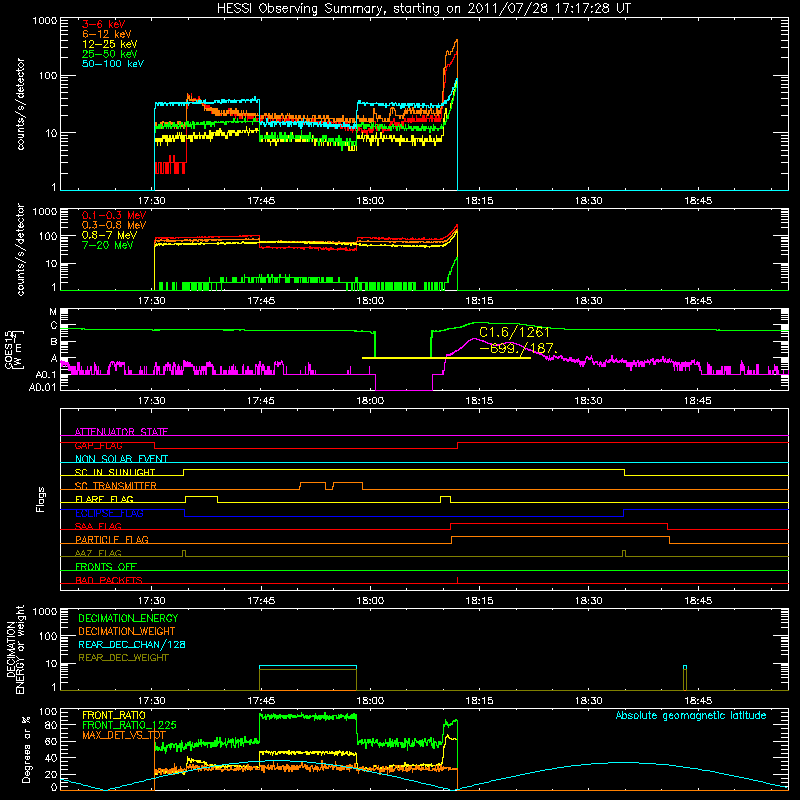Select the green FRONTS_OFF label
Screen dimensions: 800x800
[x=106, y=566]
